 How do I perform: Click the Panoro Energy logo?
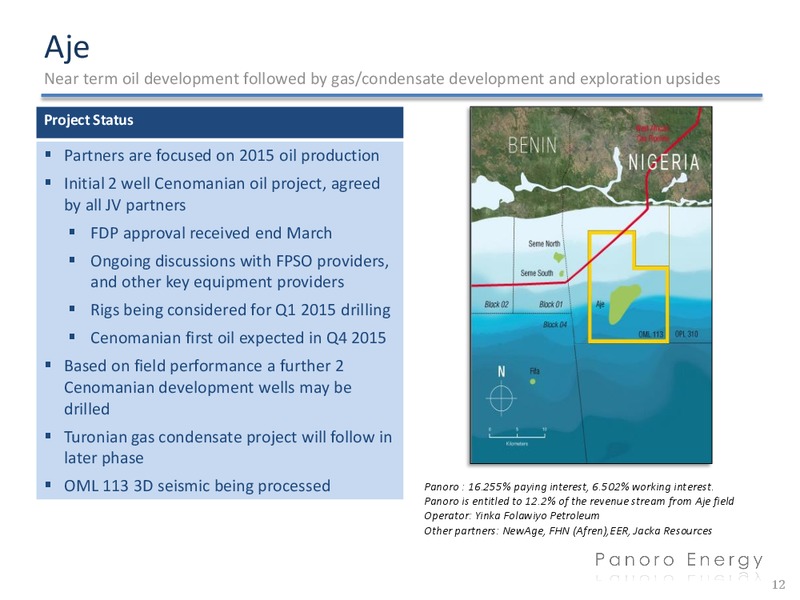(679, 561)
